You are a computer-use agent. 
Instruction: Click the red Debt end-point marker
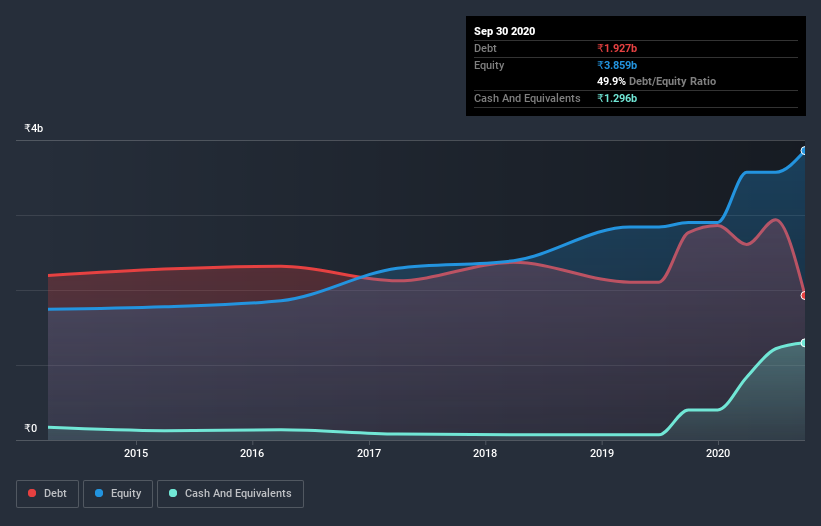coord(804,296)
